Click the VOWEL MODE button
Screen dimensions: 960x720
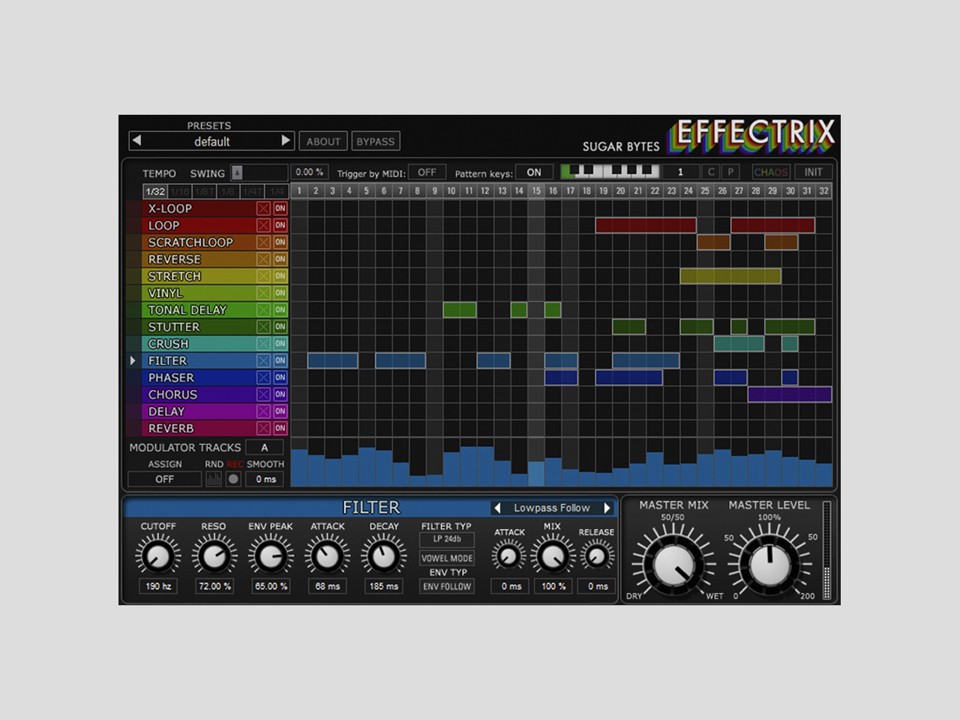pos(447,558)
